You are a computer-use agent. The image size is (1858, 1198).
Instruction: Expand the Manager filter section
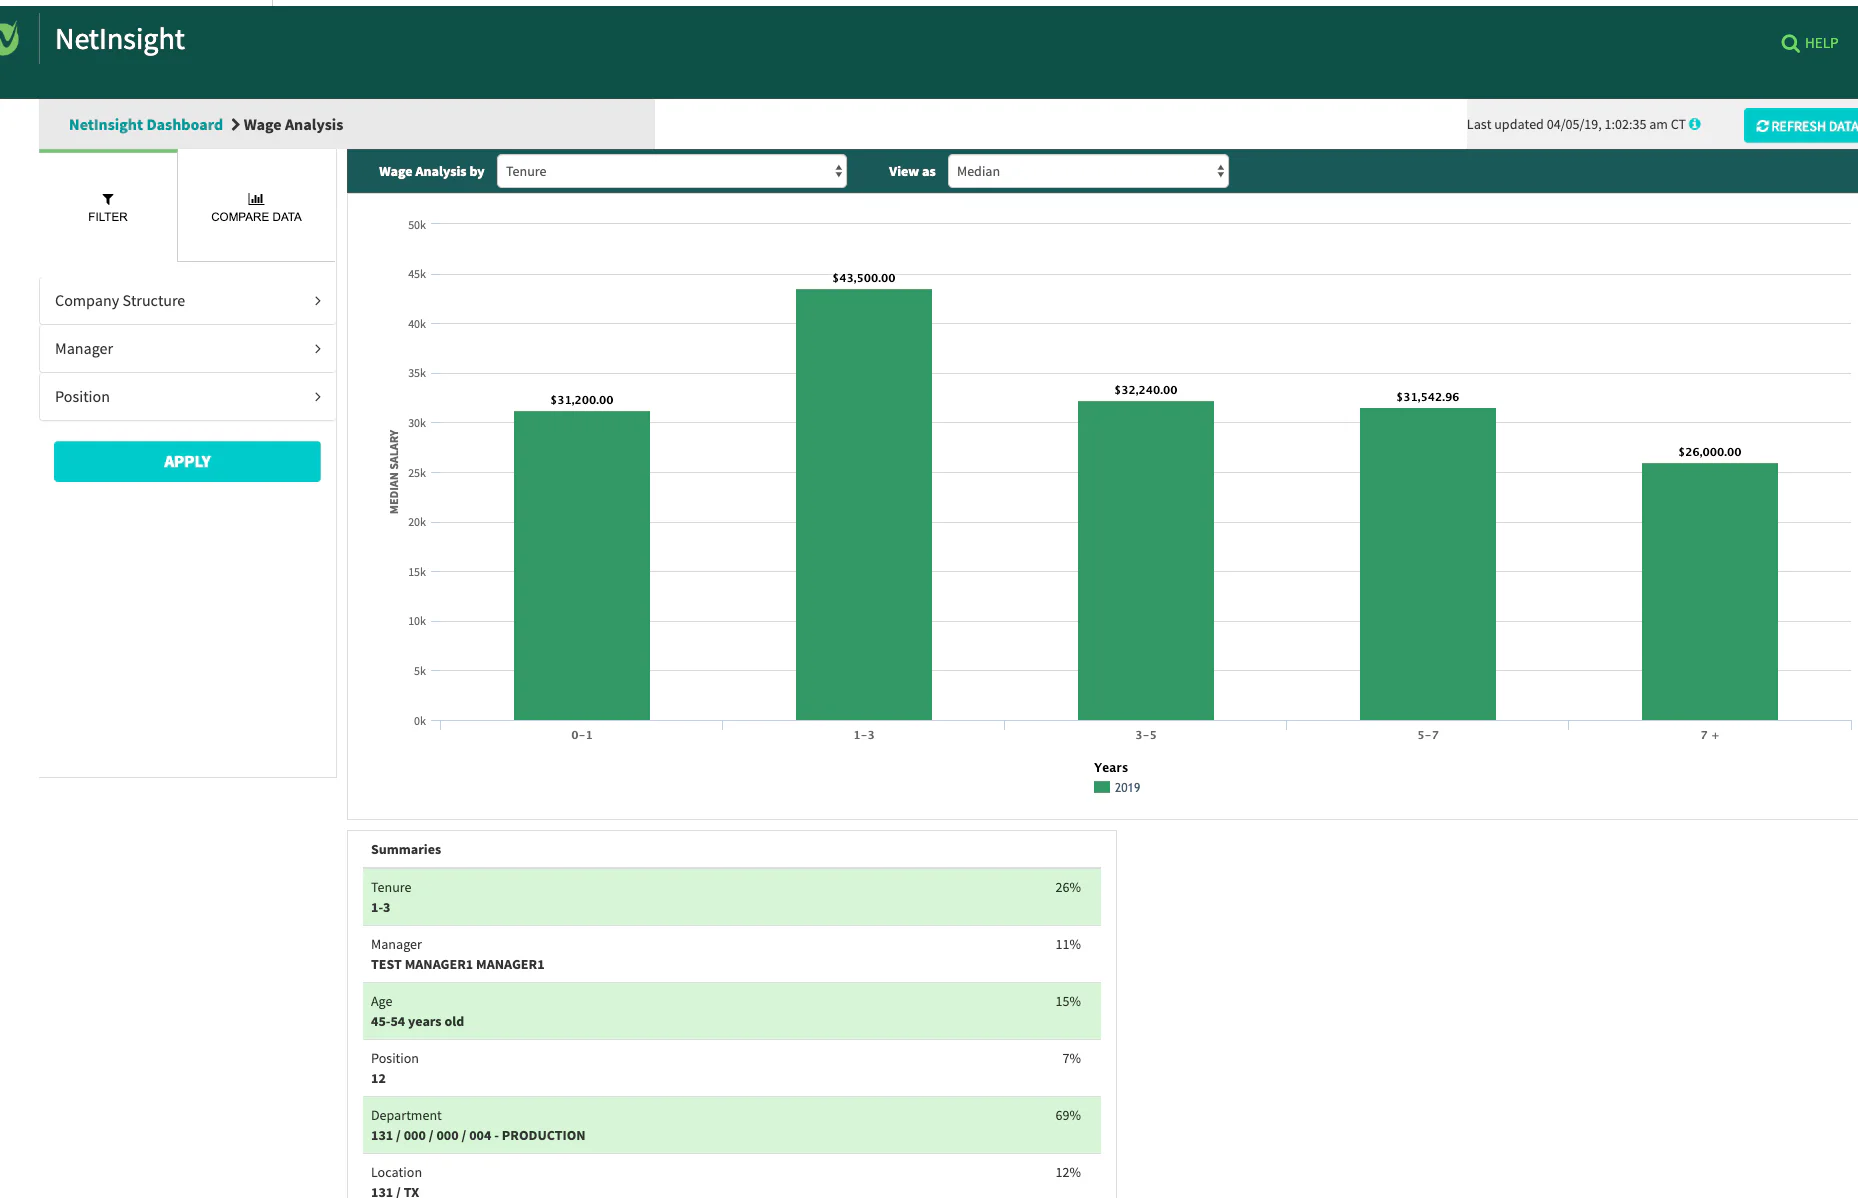187,349
